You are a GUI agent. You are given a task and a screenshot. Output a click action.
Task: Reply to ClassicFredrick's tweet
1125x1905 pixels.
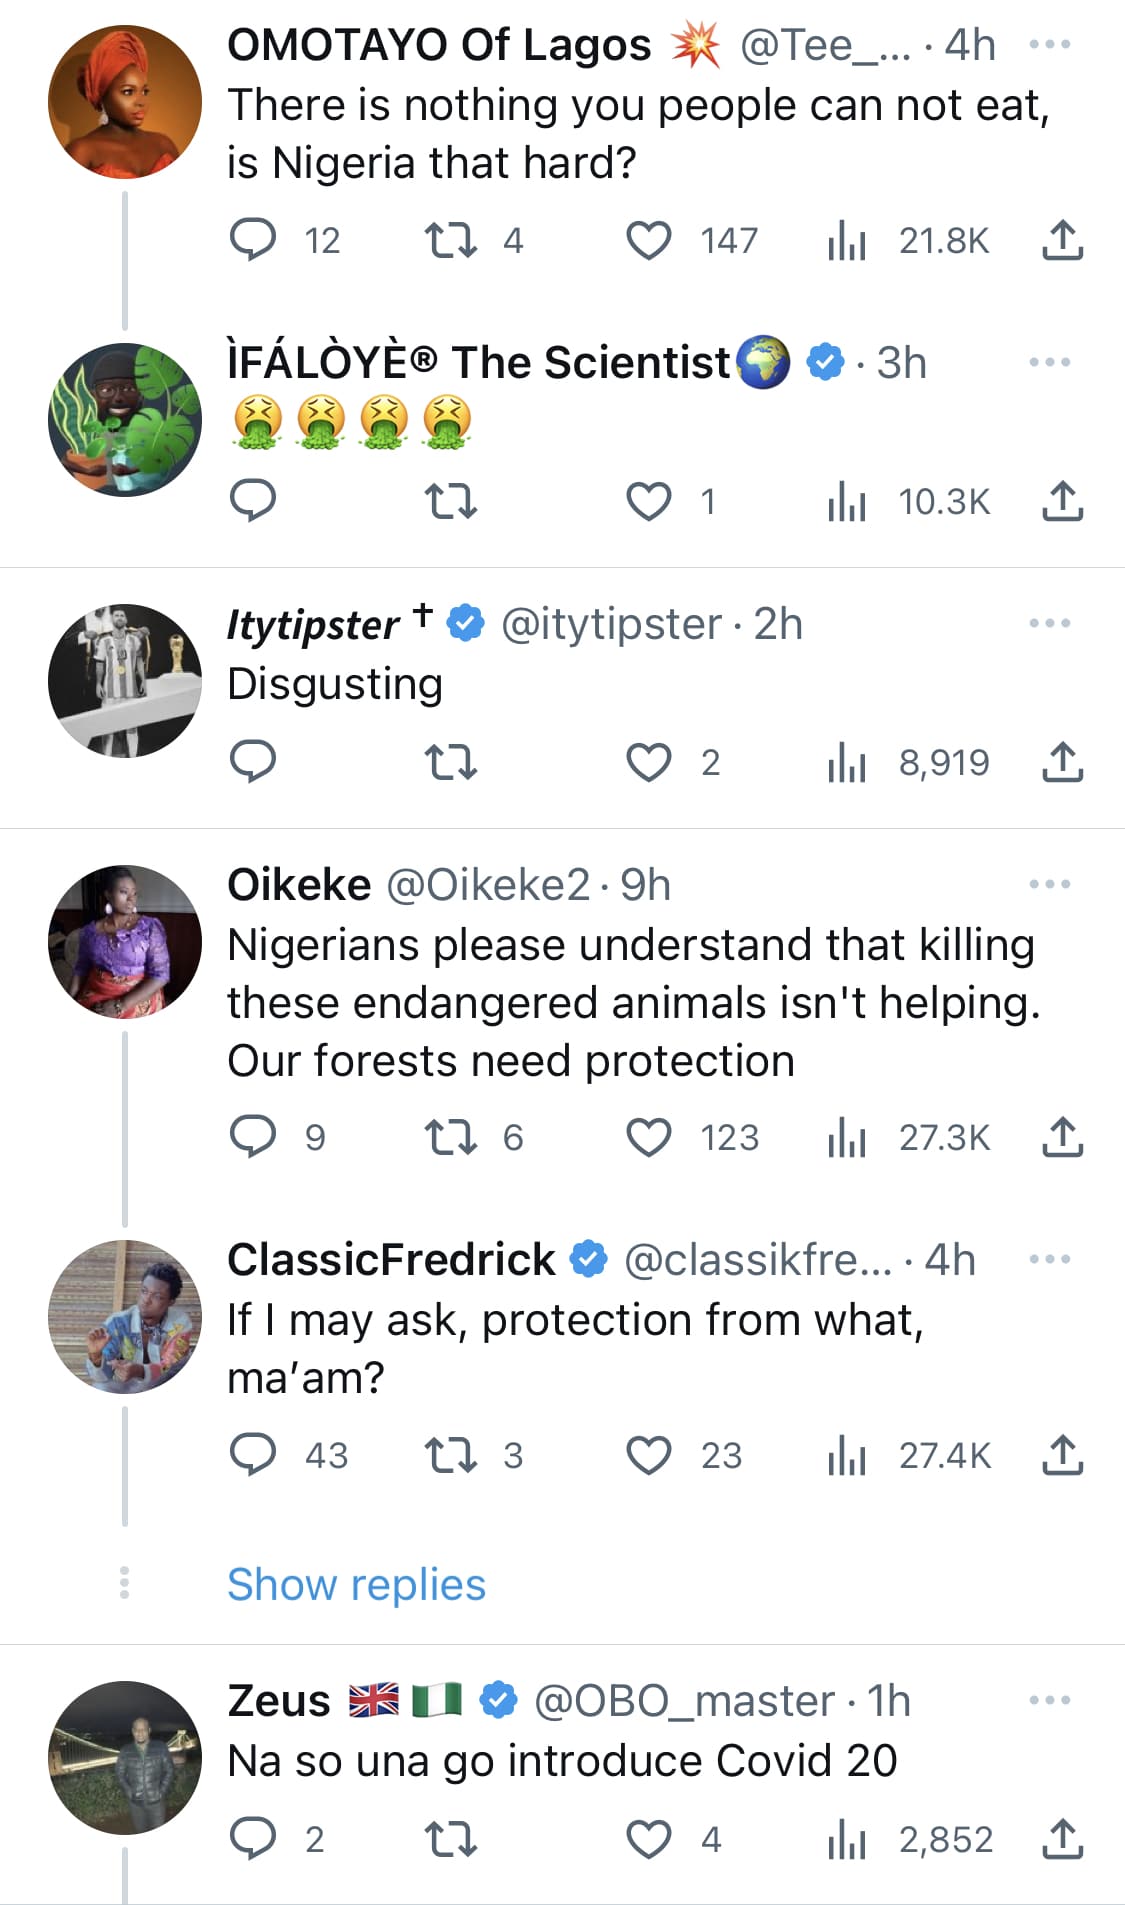253,1455
